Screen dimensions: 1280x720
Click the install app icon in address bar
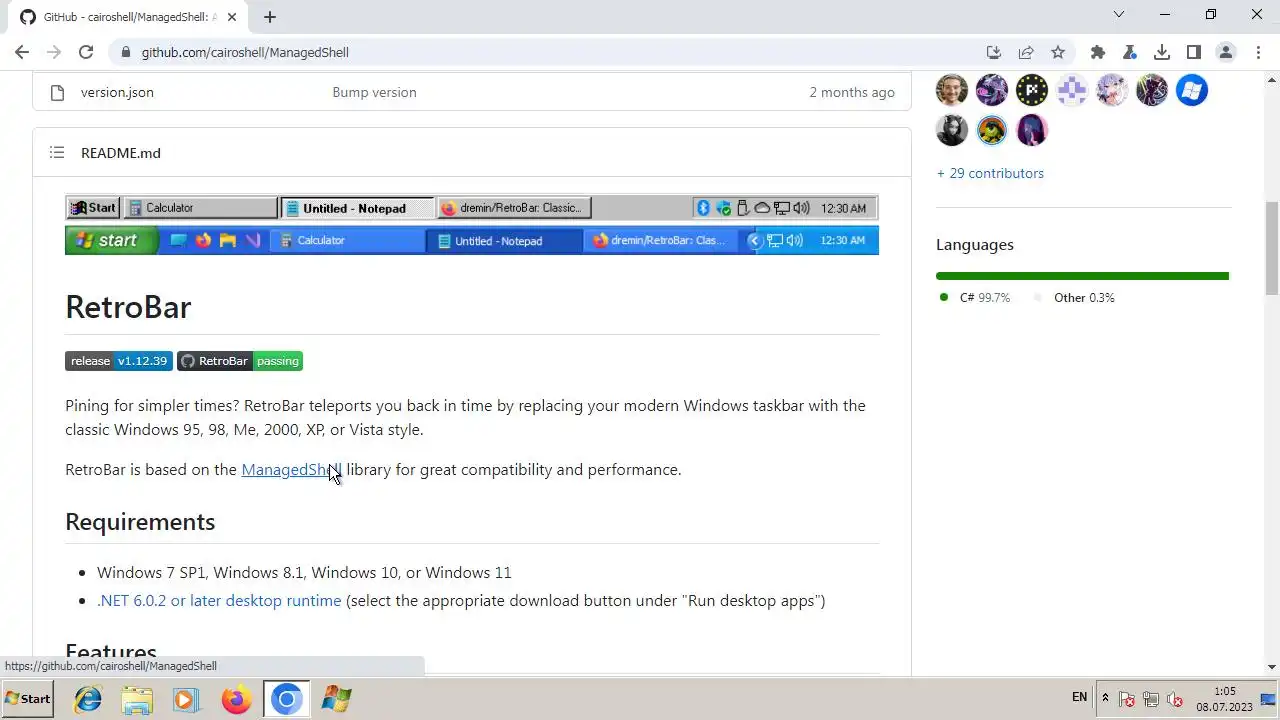tap(994, 52)
